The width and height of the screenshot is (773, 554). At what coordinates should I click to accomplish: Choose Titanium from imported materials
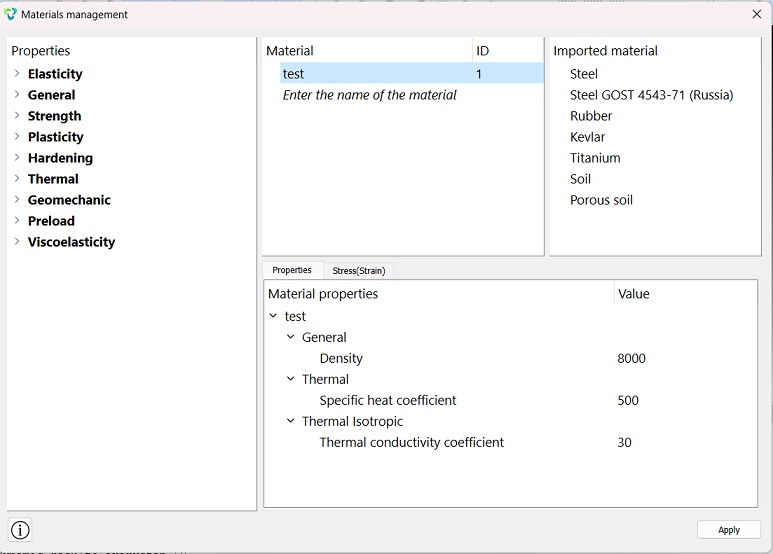click(x=595, y=158)
